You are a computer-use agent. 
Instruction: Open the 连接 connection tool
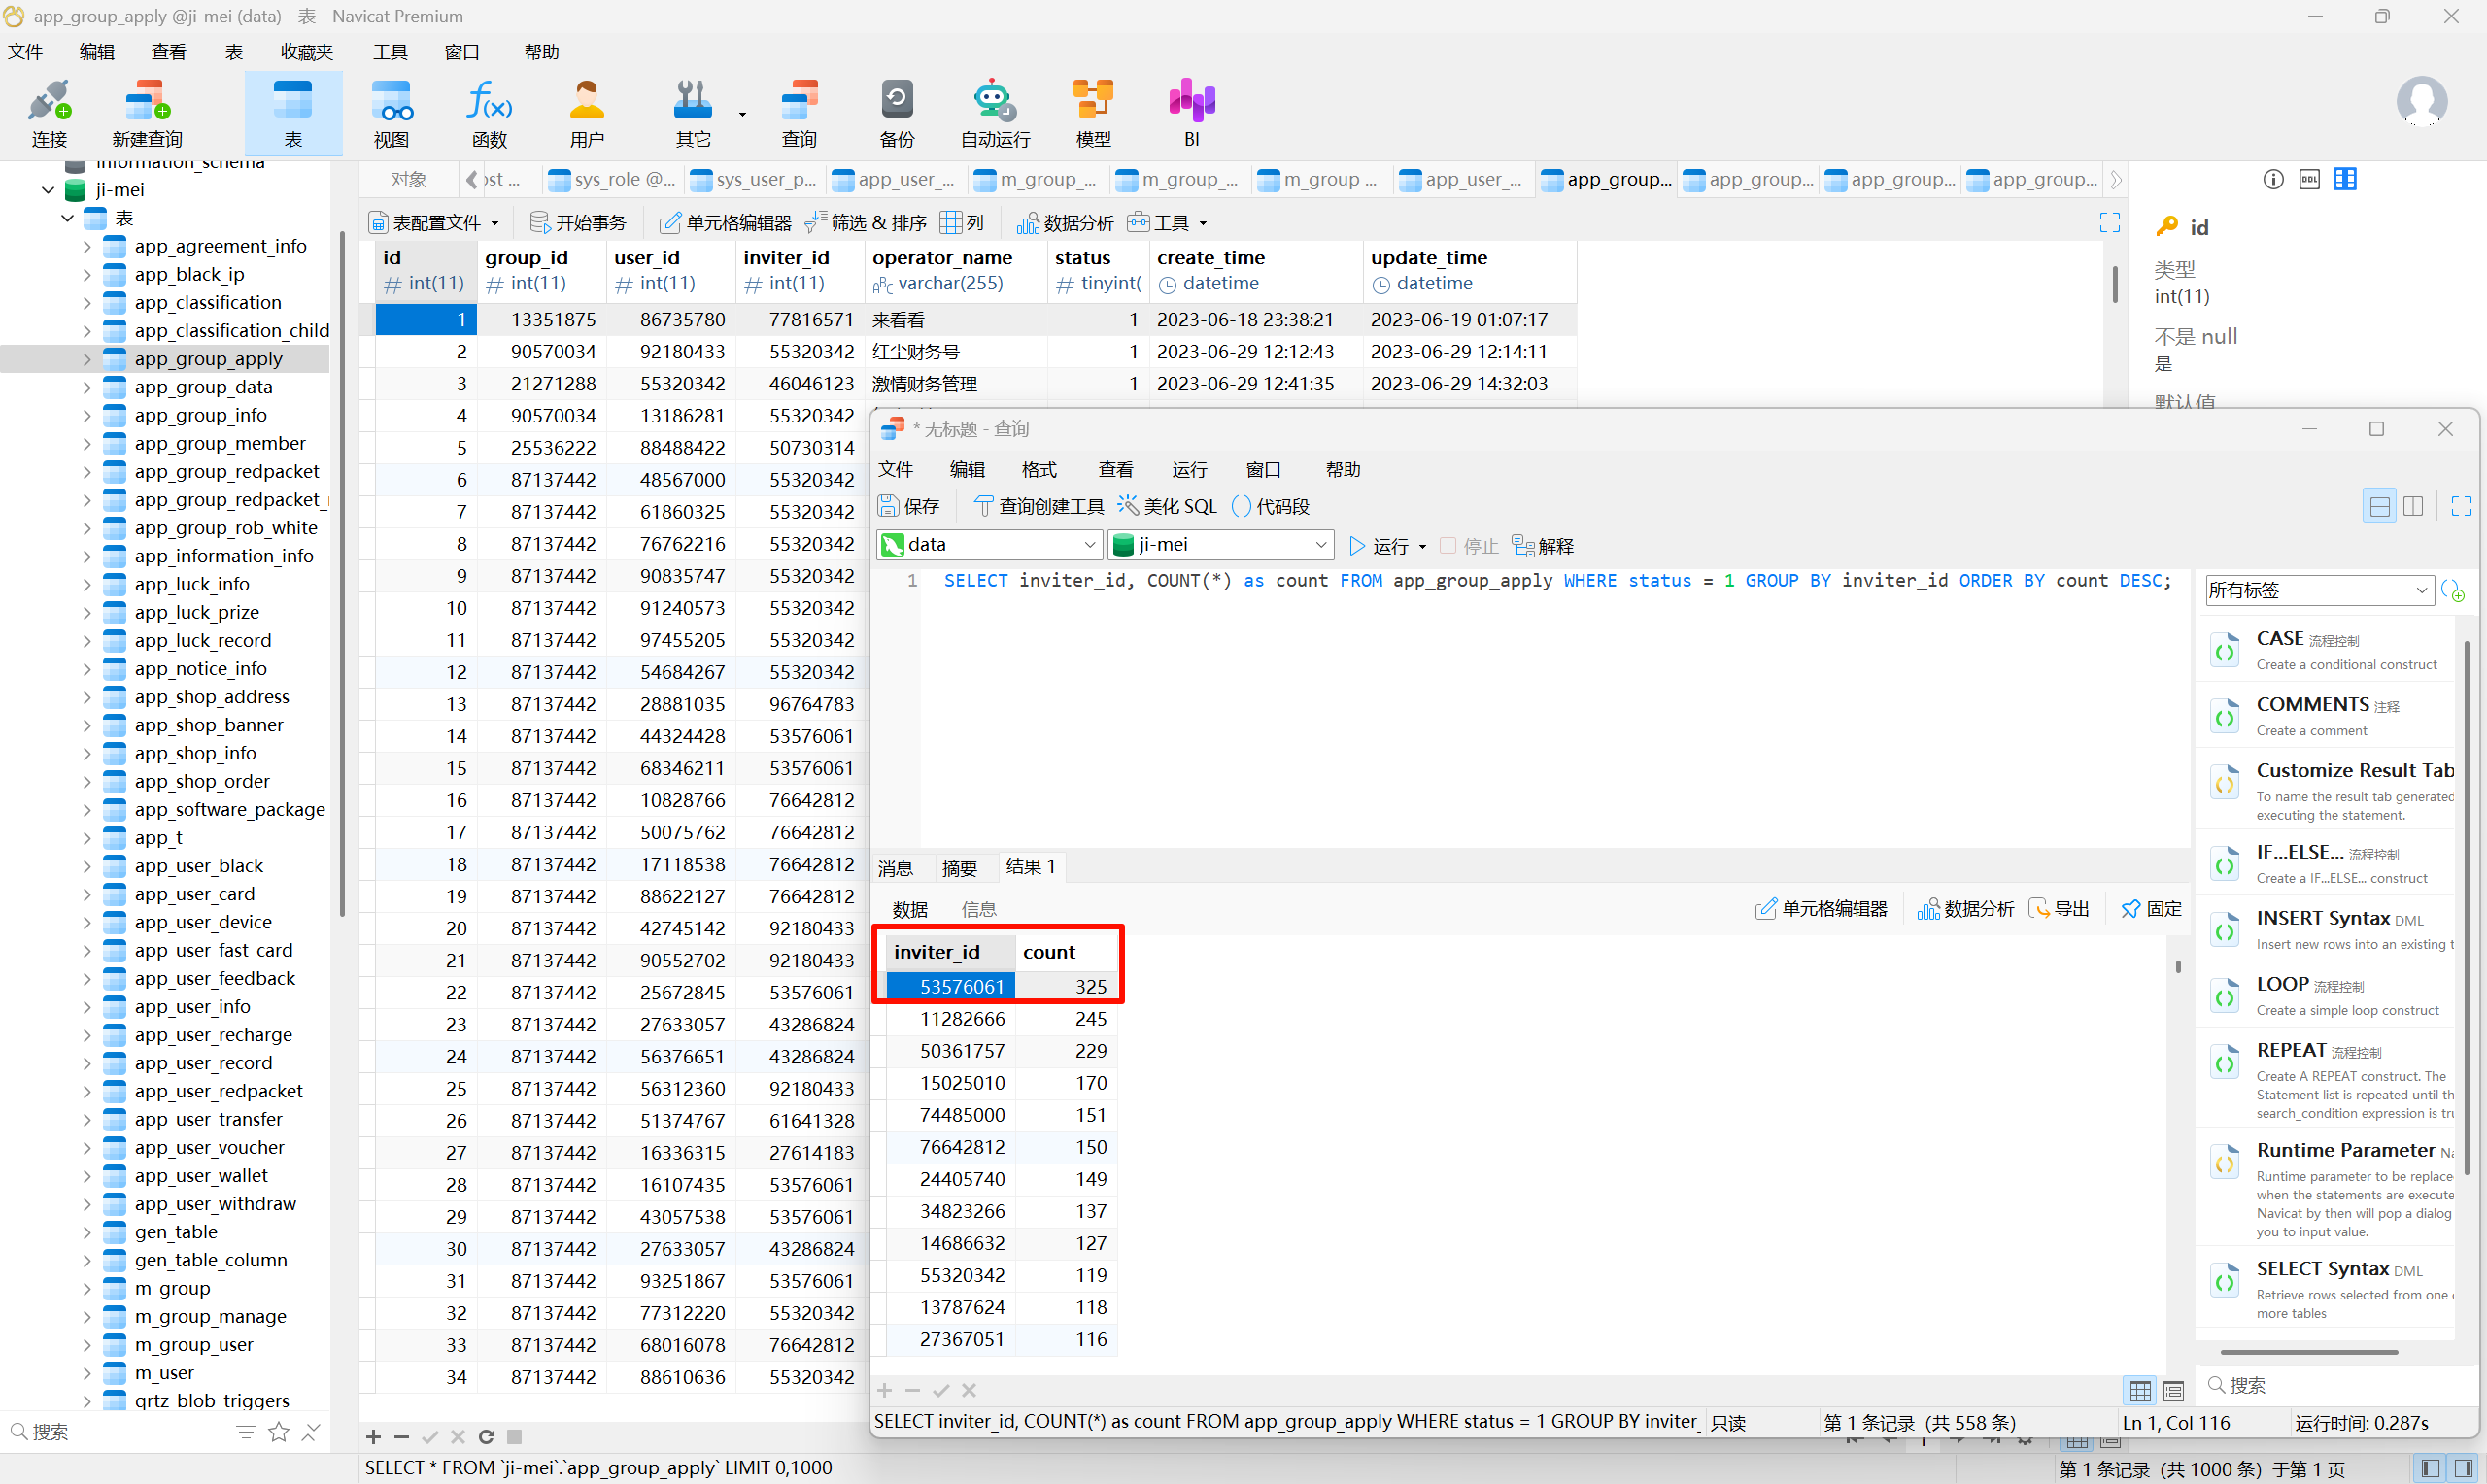pos(48,113)
